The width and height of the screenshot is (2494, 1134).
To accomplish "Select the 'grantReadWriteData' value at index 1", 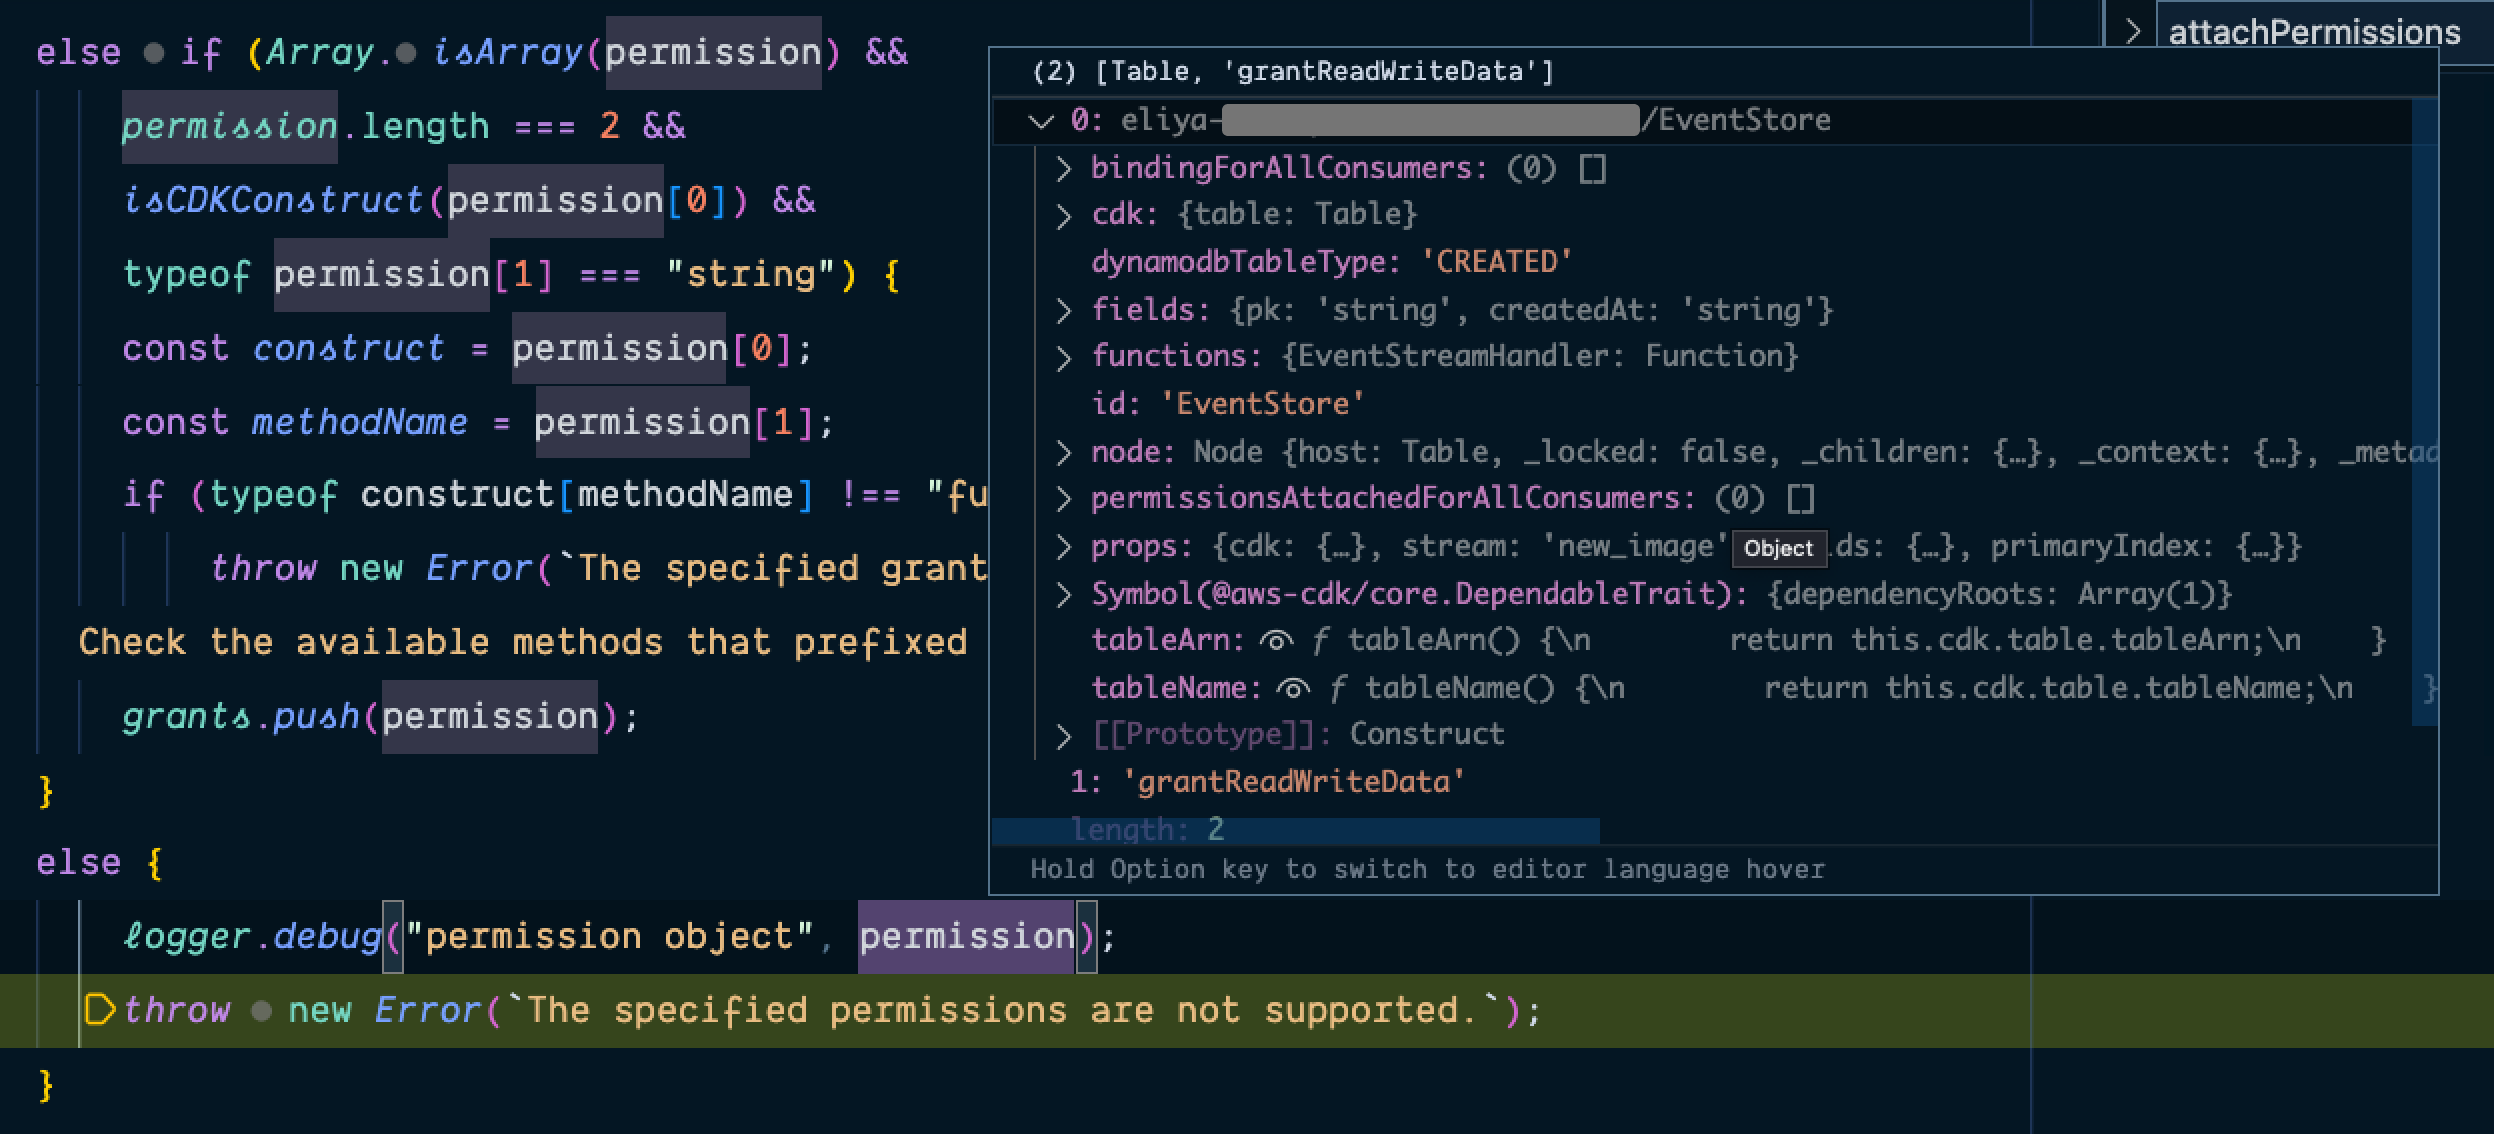I will (x=1295, y=781).
